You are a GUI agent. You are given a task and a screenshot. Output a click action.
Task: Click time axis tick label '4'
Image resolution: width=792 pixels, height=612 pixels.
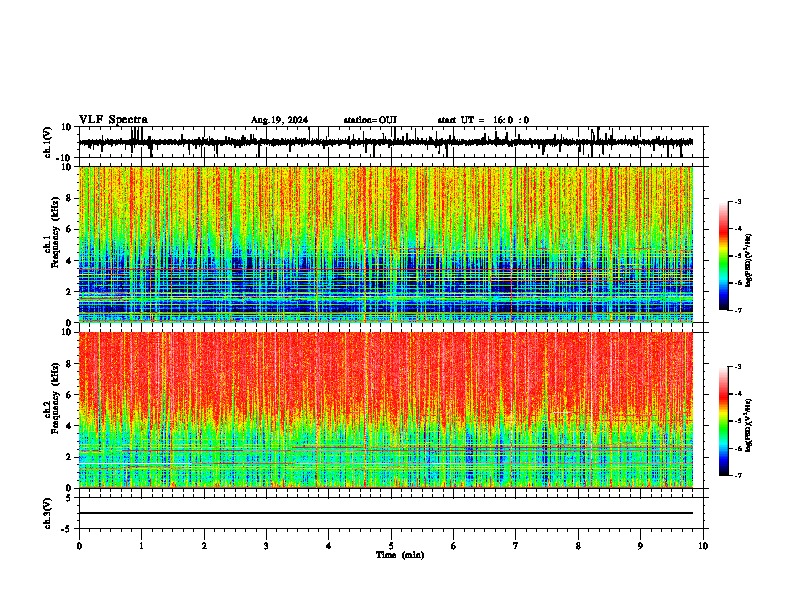pyautogui.click(x=329, y=546)
